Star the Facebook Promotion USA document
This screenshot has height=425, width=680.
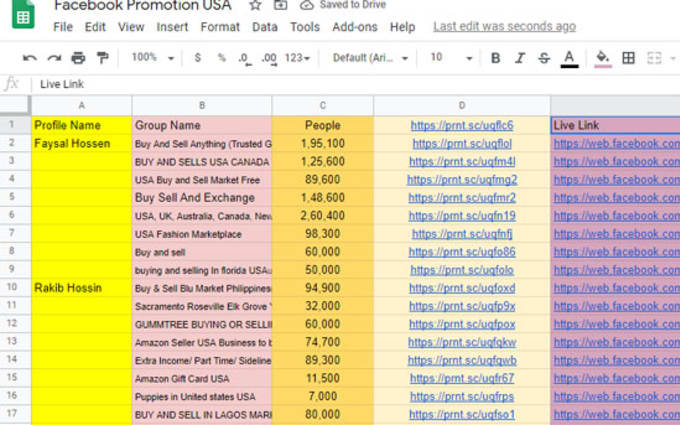tap(255, 5)
